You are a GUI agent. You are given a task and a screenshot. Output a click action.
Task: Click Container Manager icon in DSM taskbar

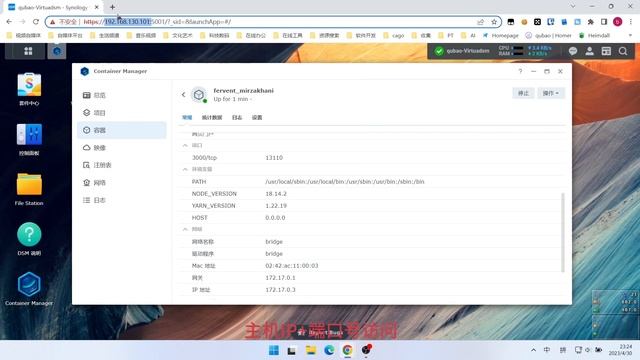pyautogui.click(x=57, y=51)
